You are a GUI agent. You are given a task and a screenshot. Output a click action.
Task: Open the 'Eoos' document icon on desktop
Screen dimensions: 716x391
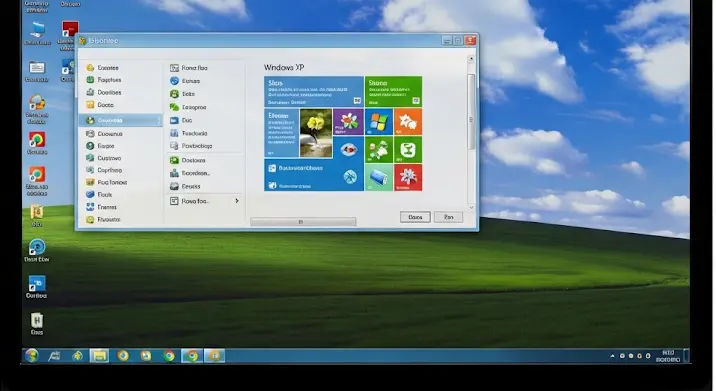pos(37,324)
